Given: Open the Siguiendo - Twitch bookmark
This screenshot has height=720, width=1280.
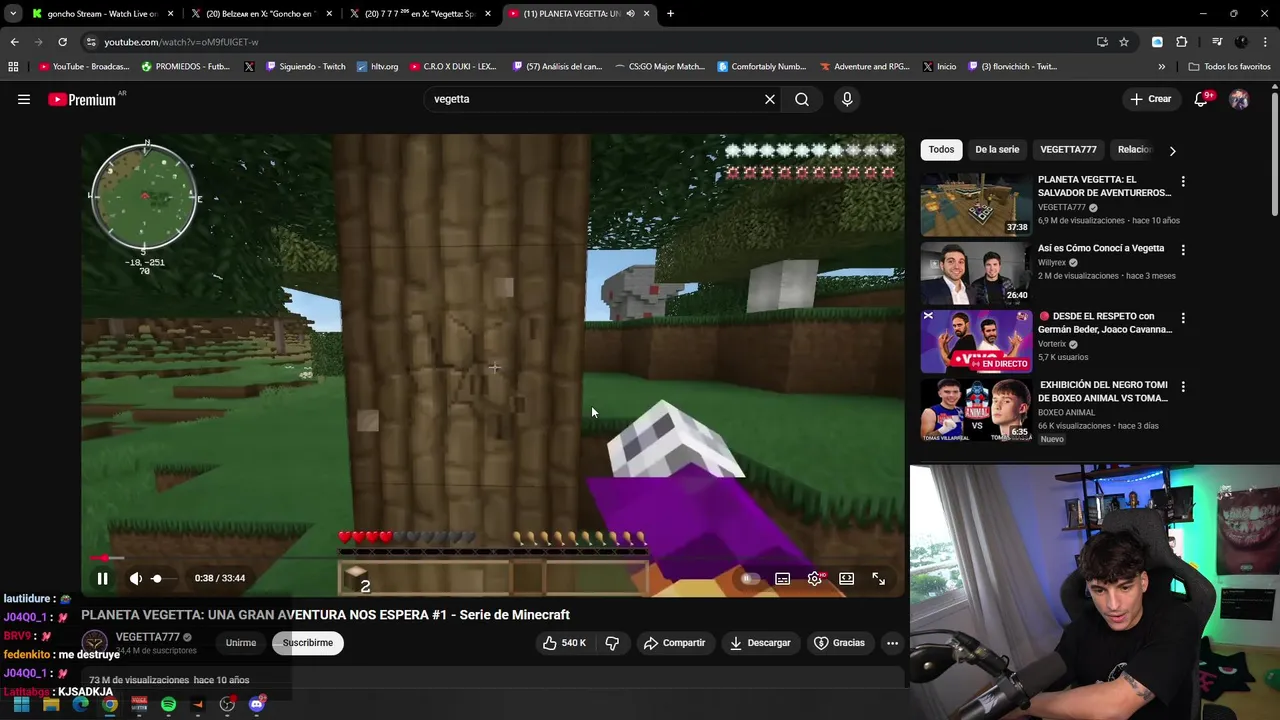Looking at the screenshot, I should click(x=305, y=67).
